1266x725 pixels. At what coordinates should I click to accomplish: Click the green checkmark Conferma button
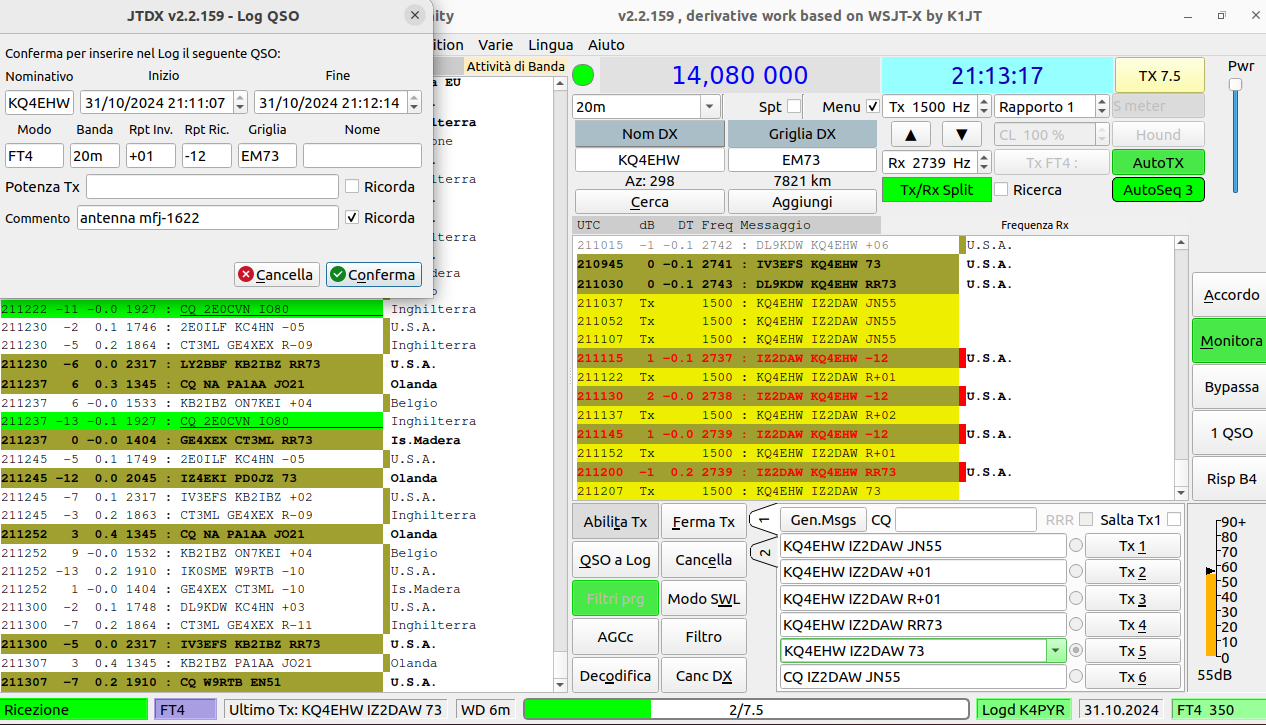(x=374, y=274)
